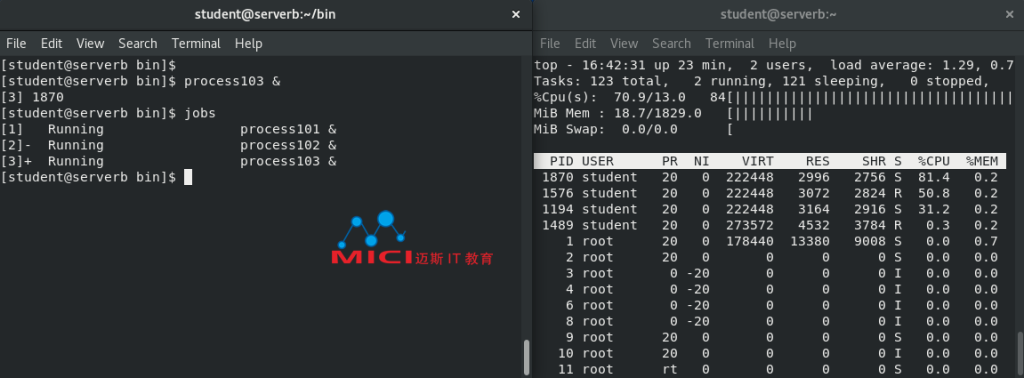Click the 9008 SHR value

[870, 241]
